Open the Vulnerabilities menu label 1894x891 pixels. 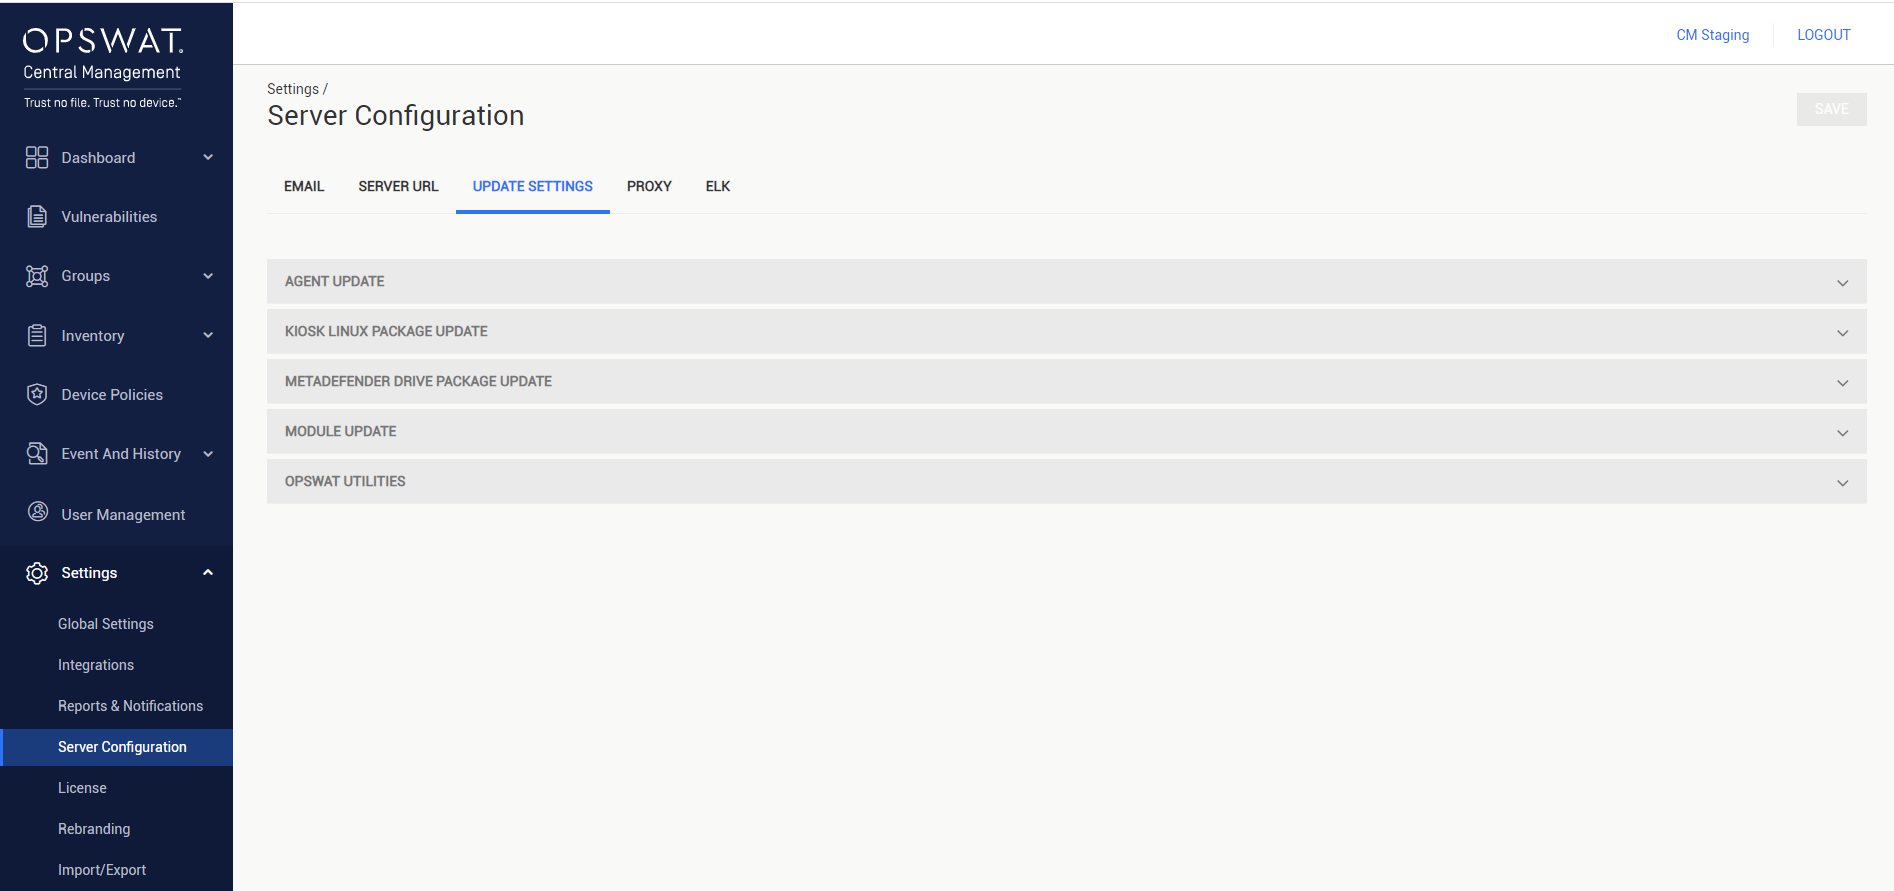tap(109, 217)
